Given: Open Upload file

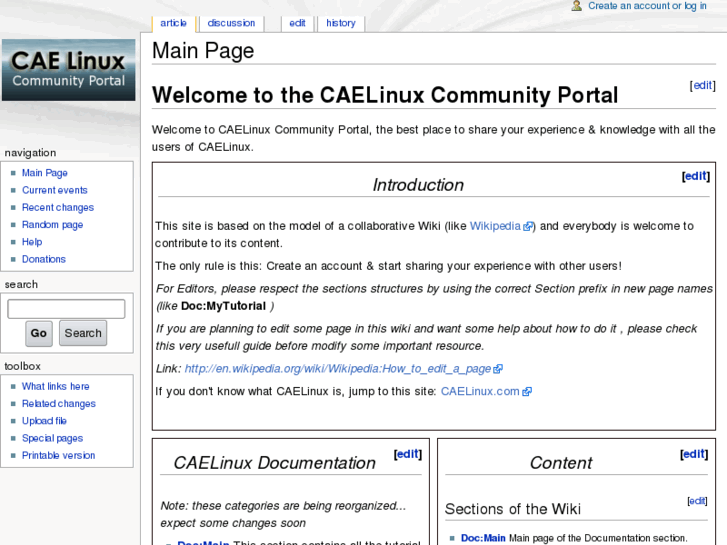Looking at the screenshot, I should [x=45, y=421].
